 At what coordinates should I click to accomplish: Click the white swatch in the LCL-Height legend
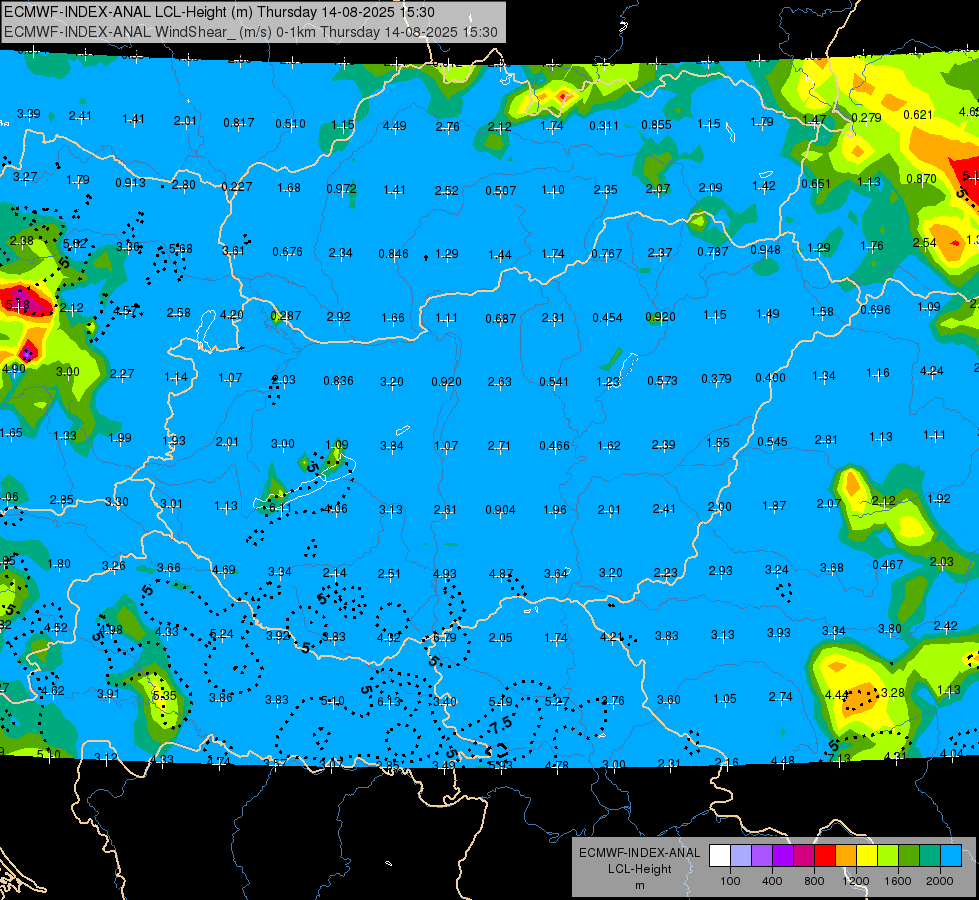click(x=720, y=856)
